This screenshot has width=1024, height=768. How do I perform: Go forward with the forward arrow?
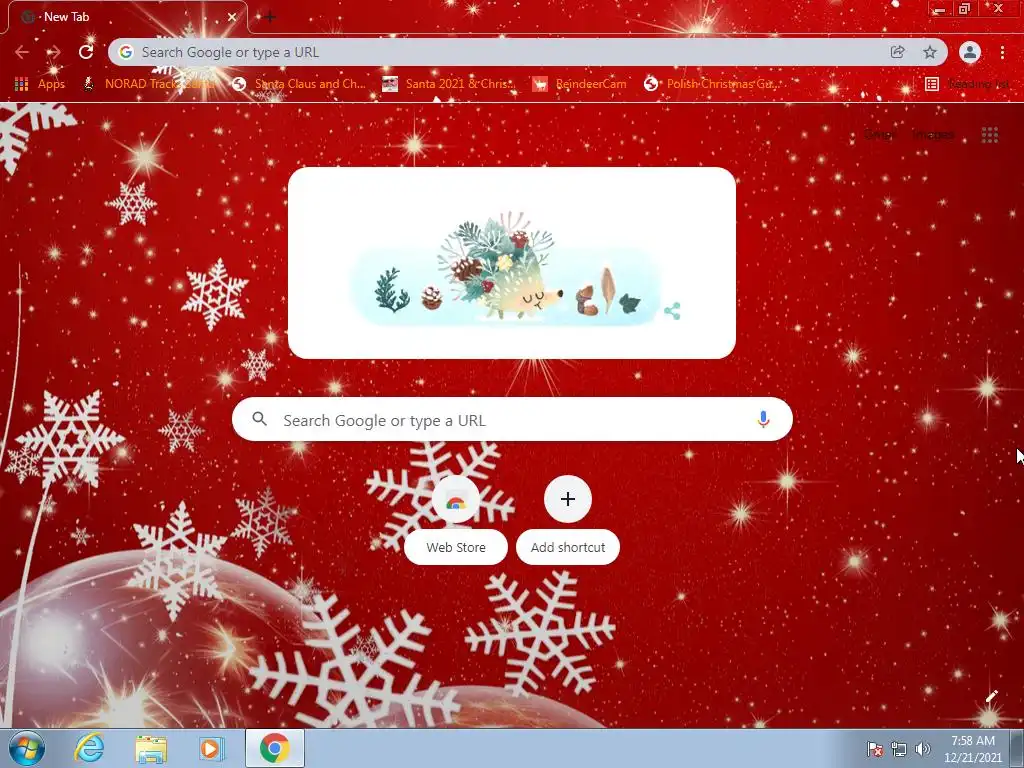click(54, 52)
